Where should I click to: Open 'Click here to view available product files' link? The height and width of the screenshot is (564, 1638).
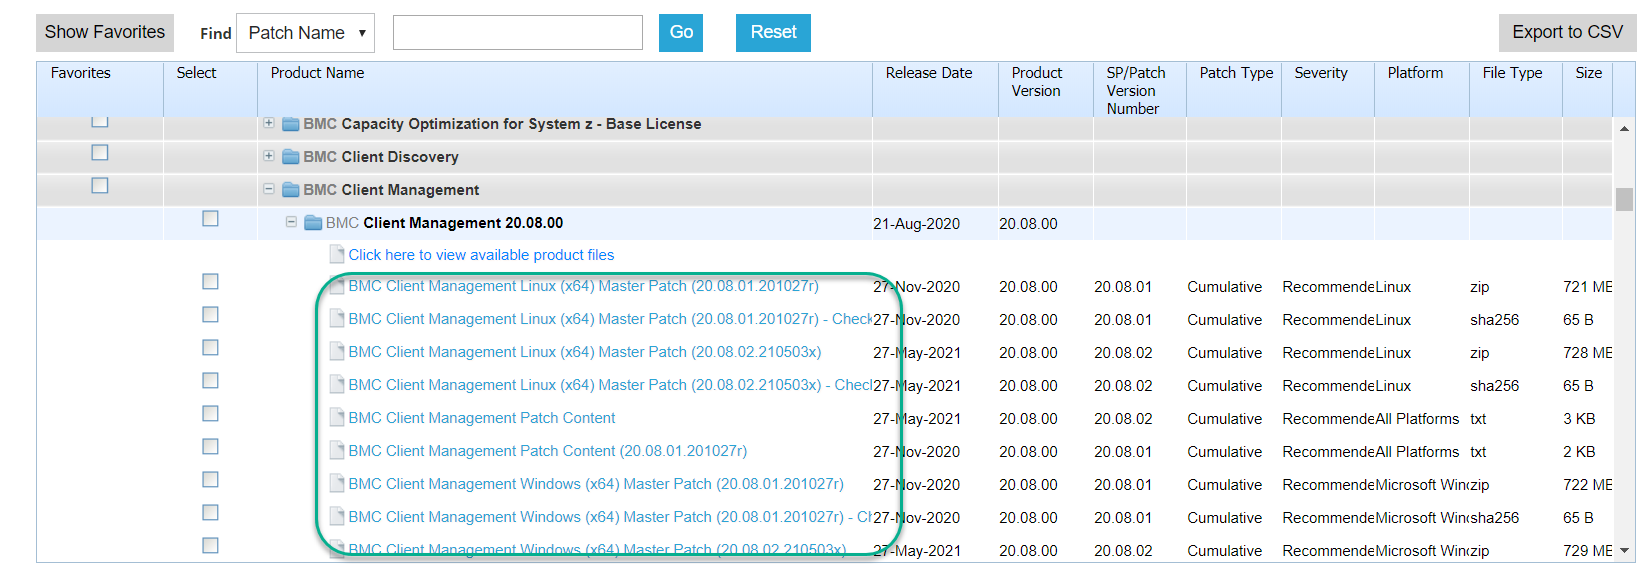click(x=481, y=255)
